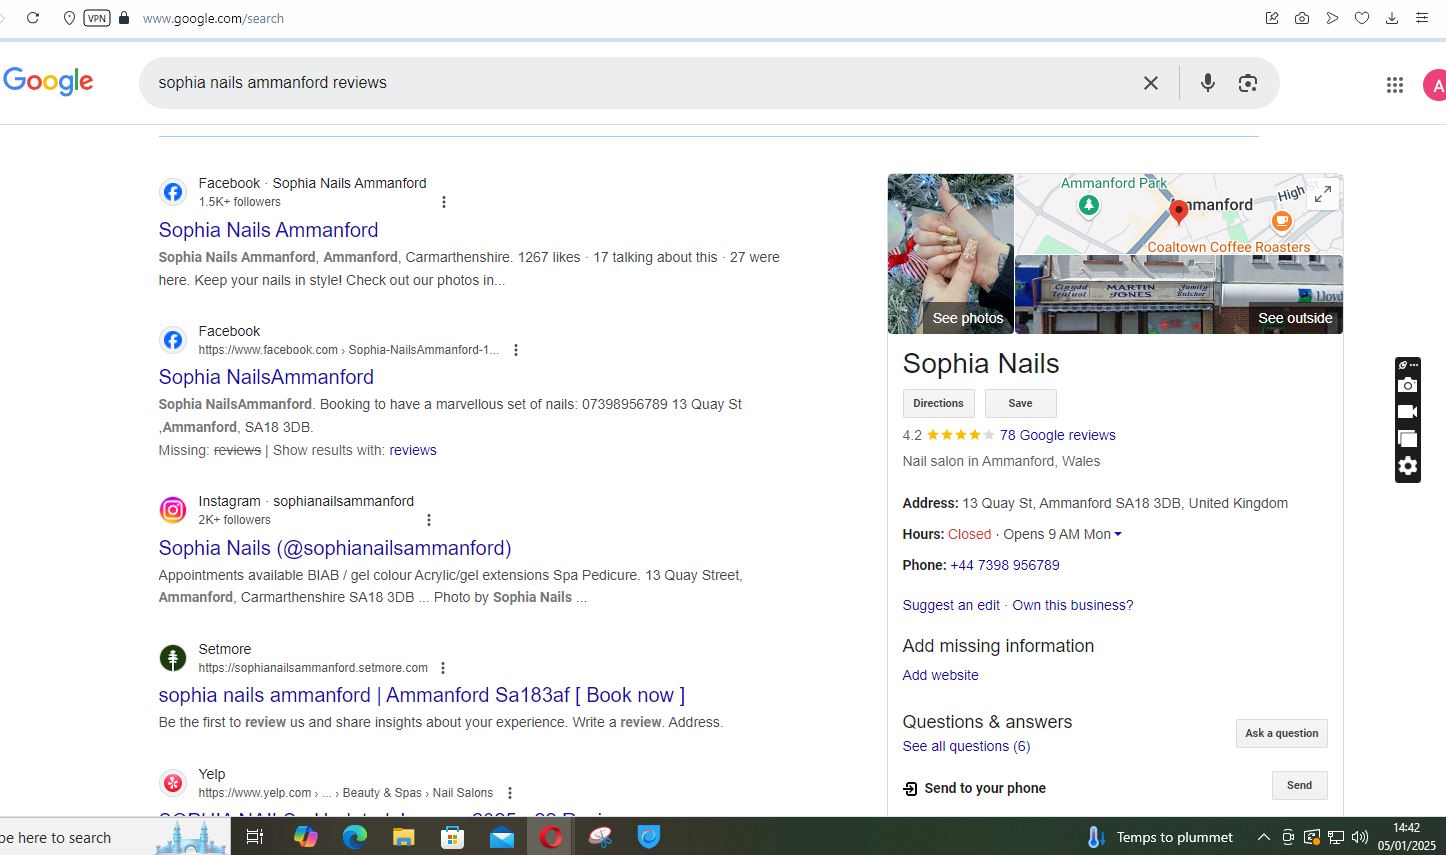Image resolution: width=1446 pixels, height=855 pixels.
Task: Open 'See photos' thumbnail of Sophia Nails
Action: (x=951, y=254)
